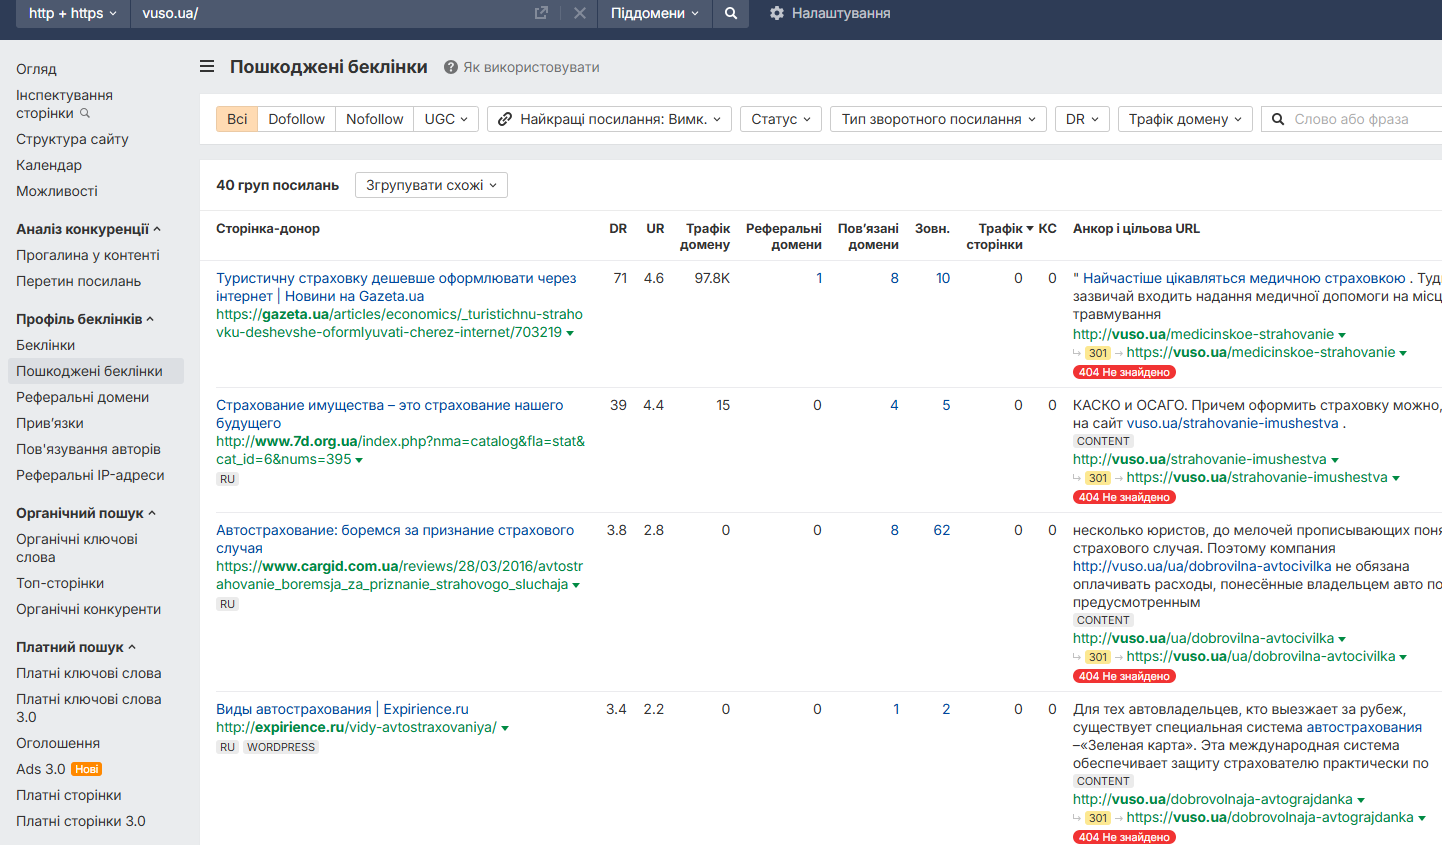Open the Налаштування gear settings
Viewport: 1442px width, 845px height.
(x=777, y=13)
